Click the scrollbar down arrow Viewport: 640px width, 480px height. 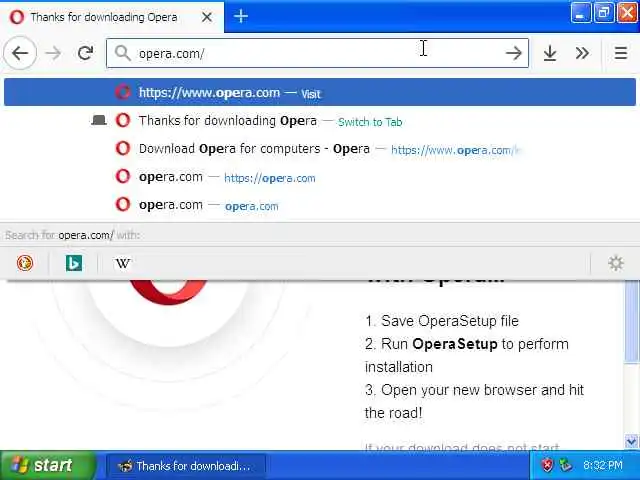point(631,442)
